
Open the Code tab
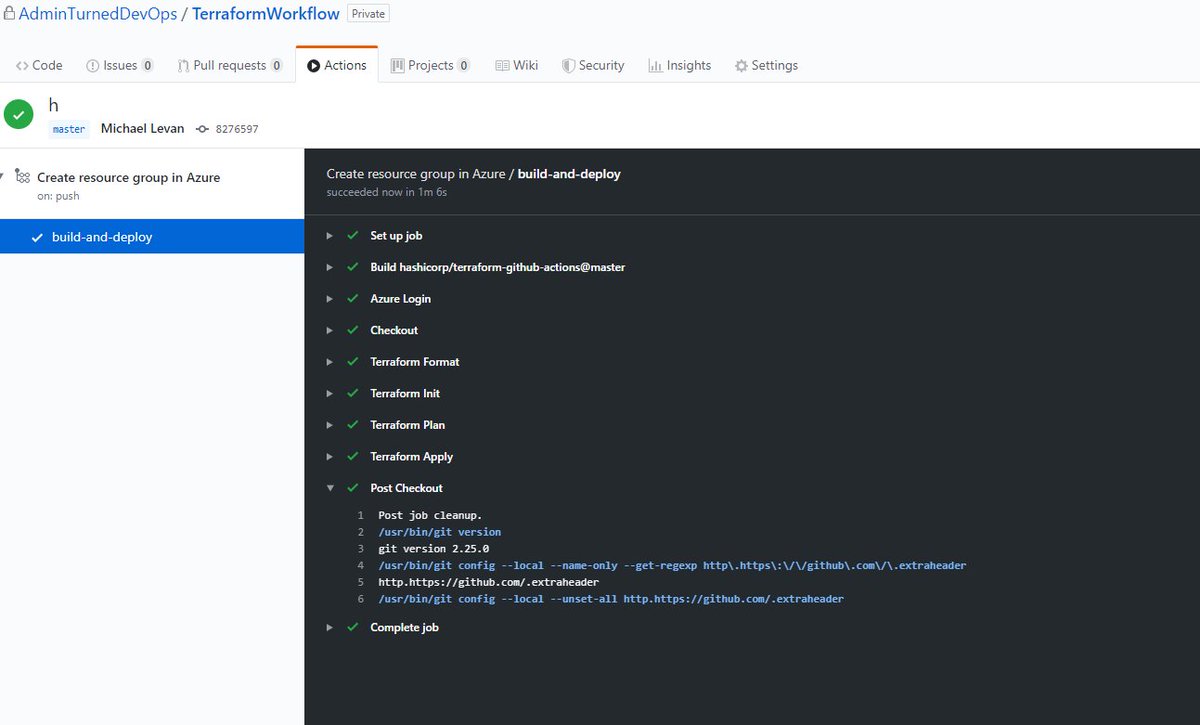point(39,65)
